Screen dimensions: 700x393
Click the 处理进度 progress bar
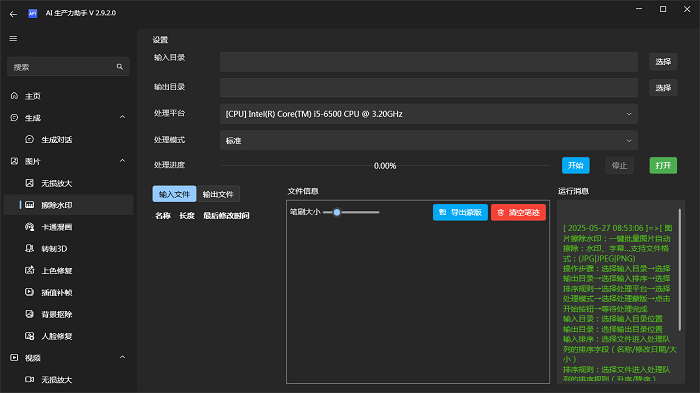(385, 166)
